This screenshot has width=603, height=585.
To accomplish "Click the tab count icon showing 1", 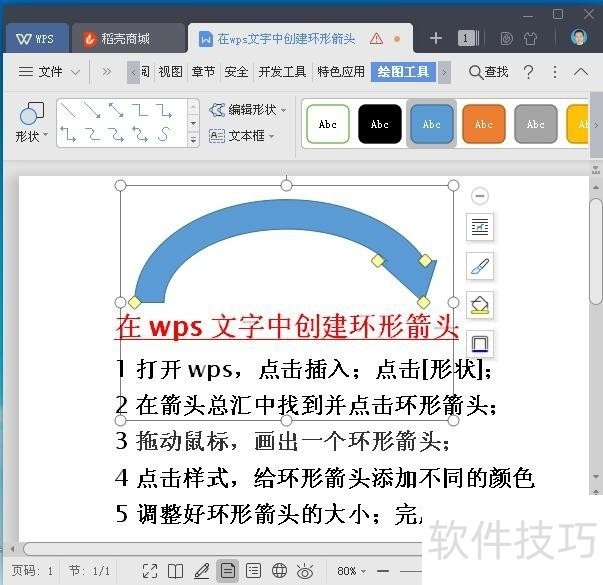I will pyautogui.click(x=468, y=38).
